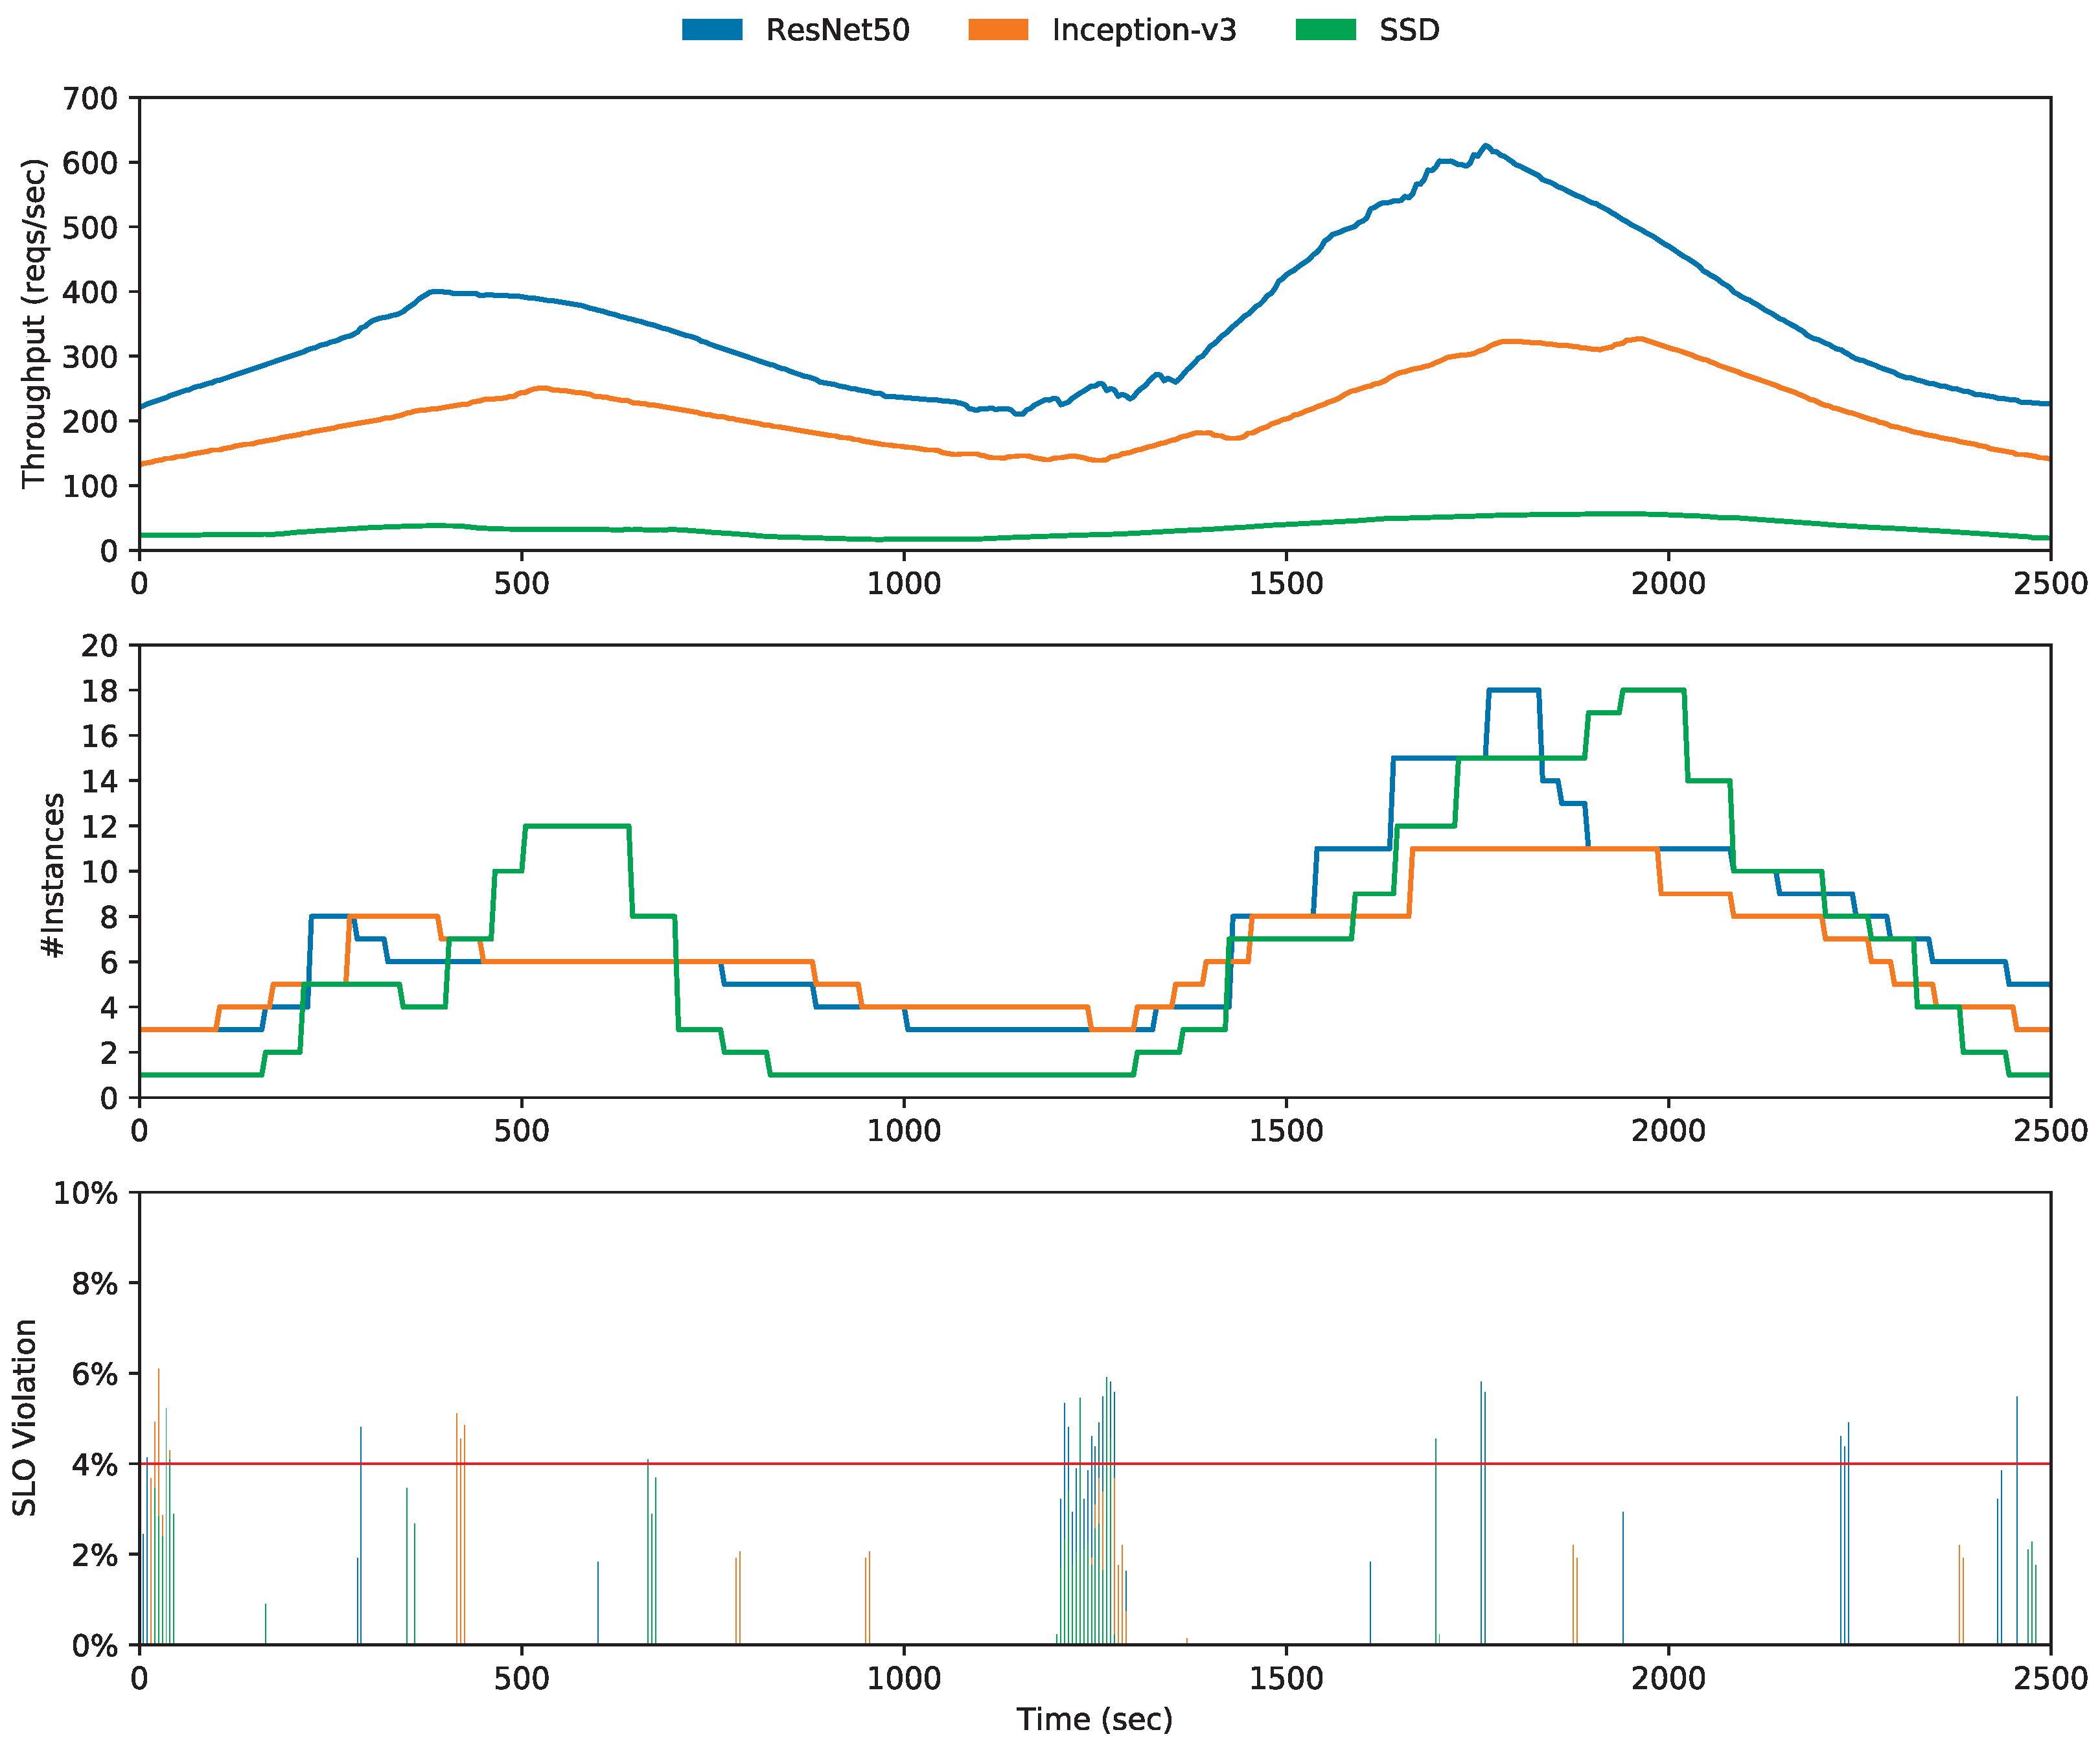This screenshot has height=1743, width=2100.
Task: Click the green SSD 12-instance plateau
Action: click(577, 826)
